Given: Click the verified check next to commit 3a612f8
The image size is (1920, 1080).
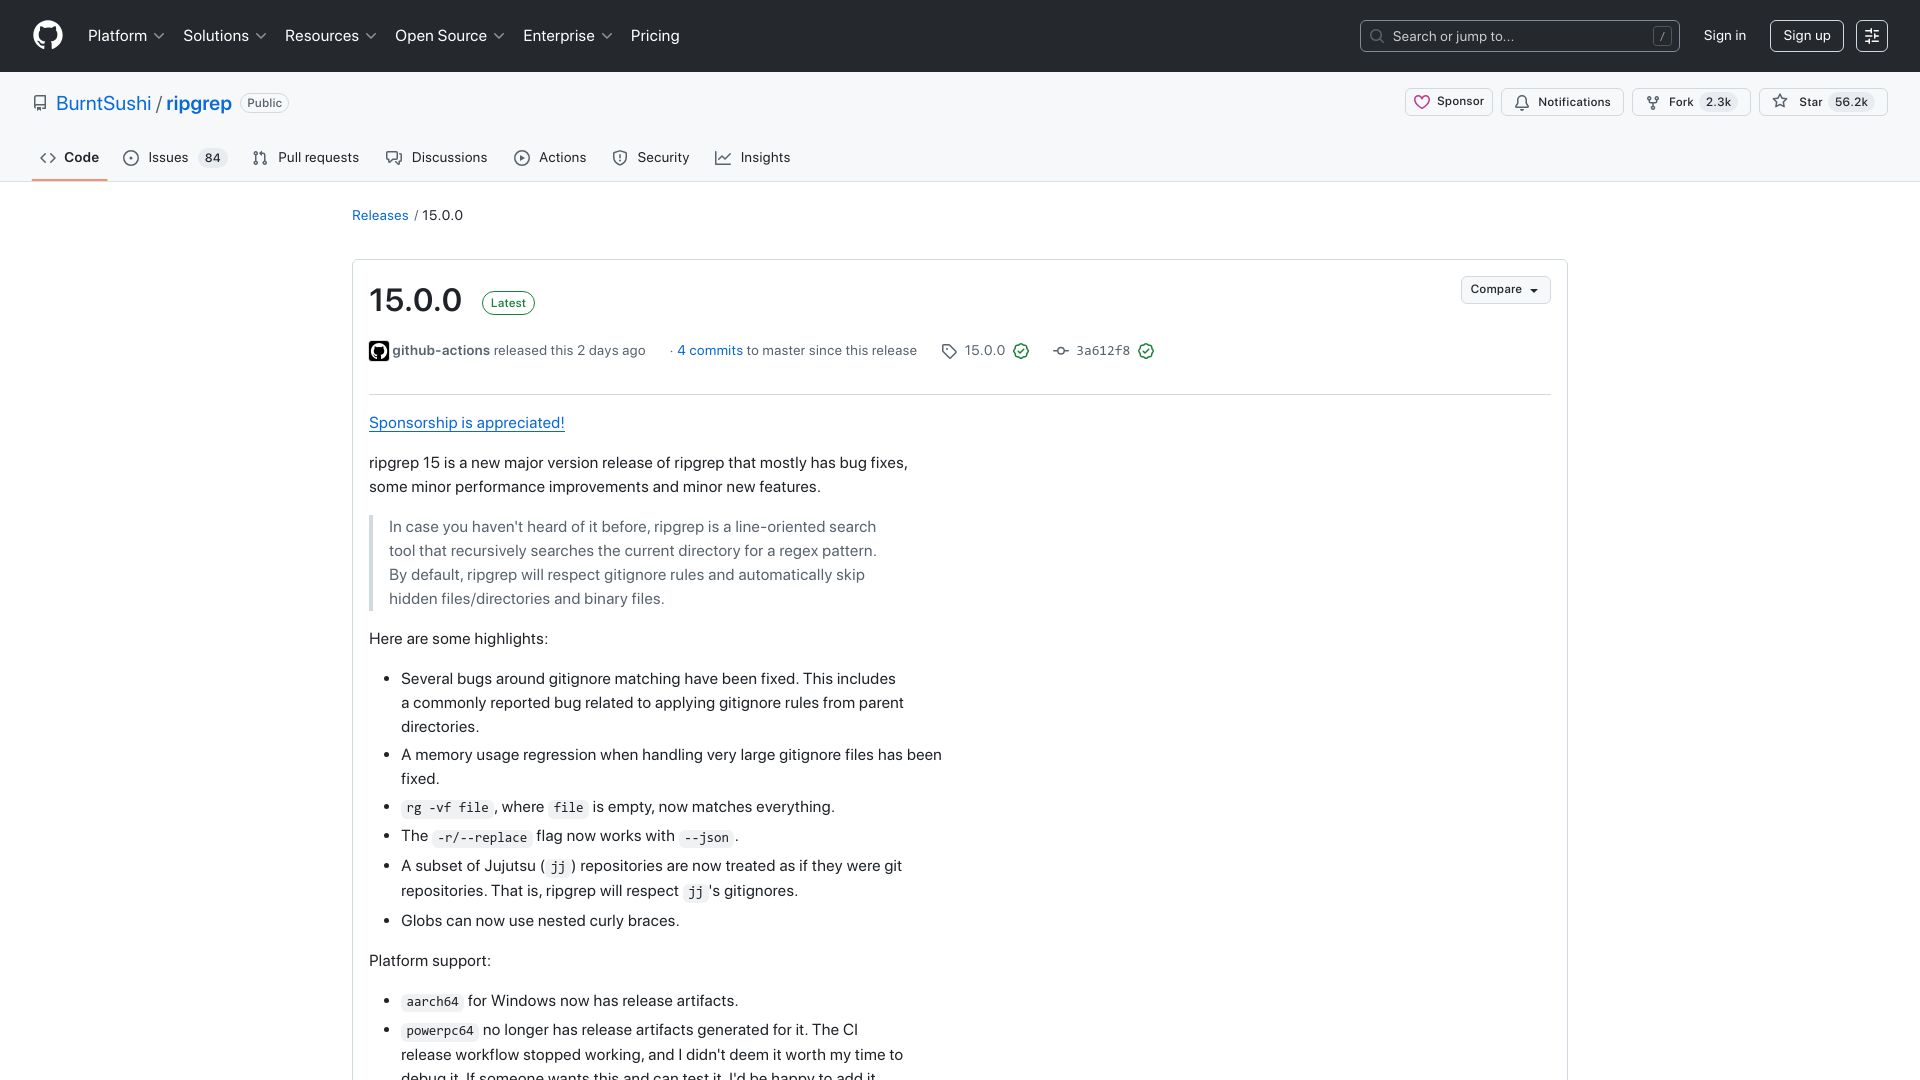Looking at the screenshot, I should 1146,351.
